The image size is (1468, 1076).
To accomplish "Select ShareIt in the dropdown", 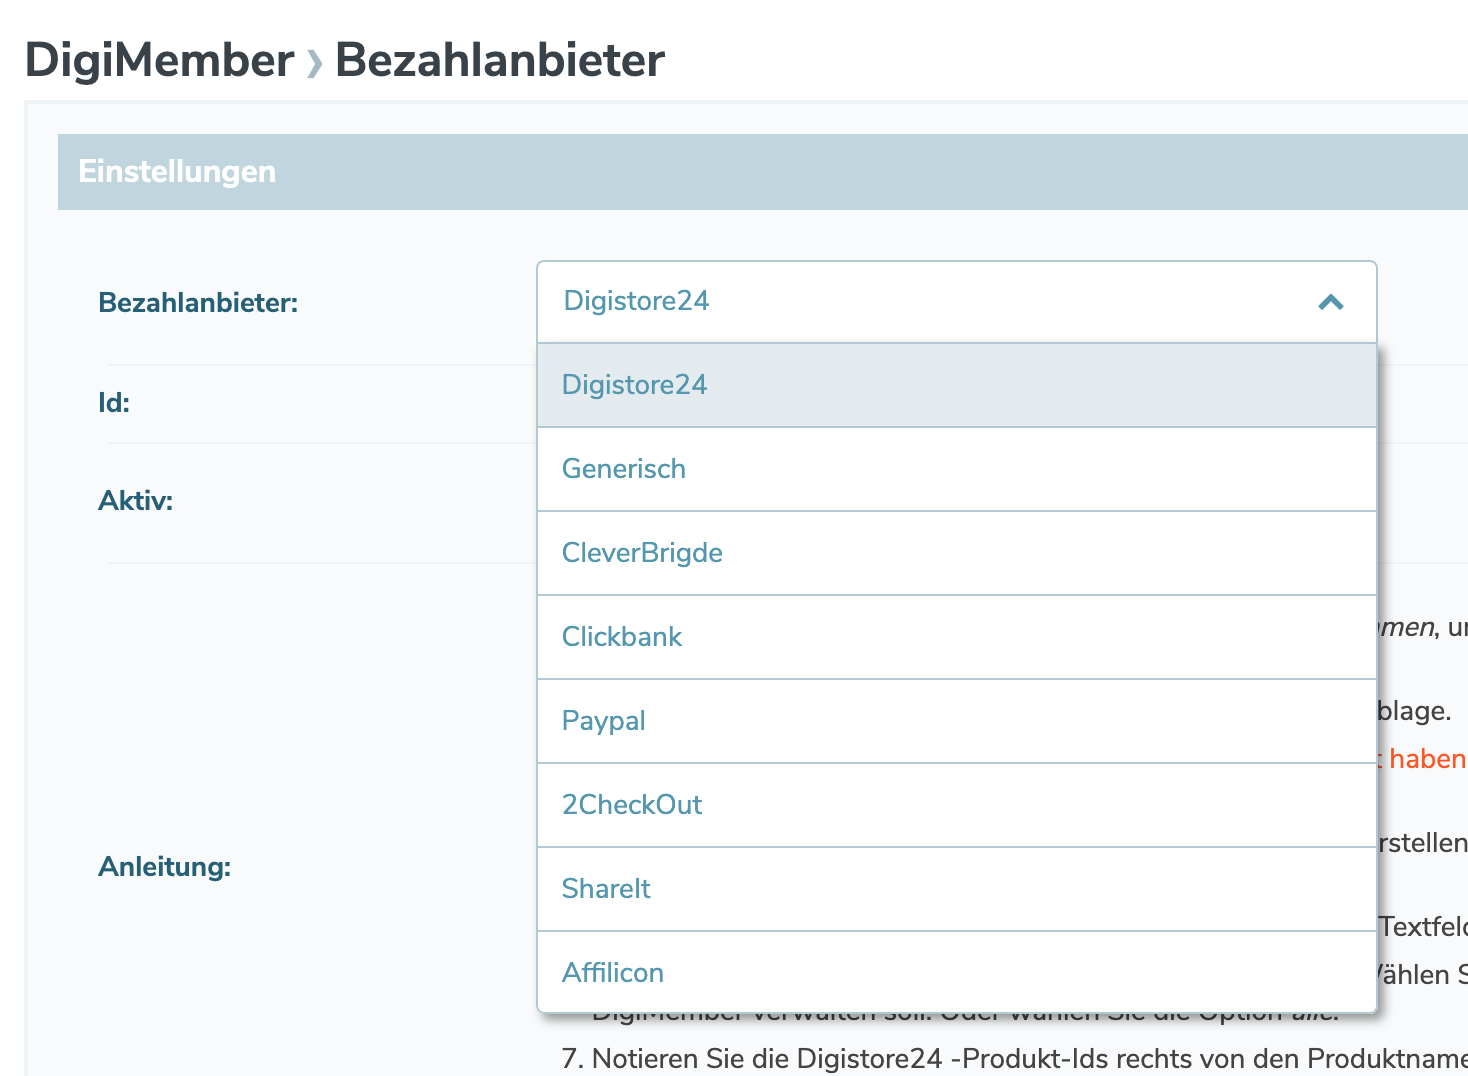I will [606, 889].
